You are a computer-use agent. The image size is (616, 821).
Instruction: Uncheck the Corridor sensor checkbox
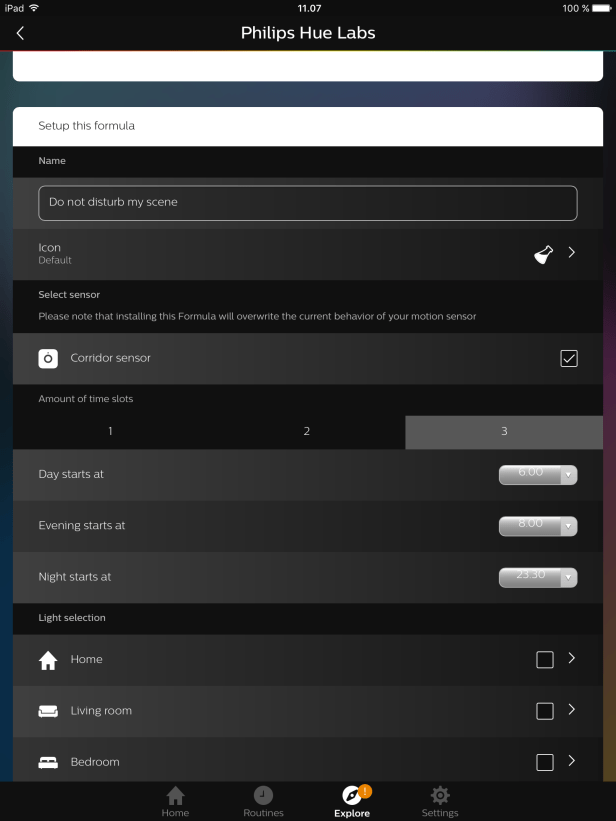tap(568, 358)
